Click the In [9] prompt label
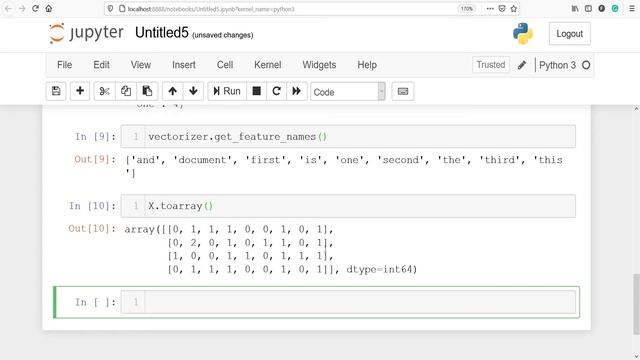640x360 pixels. point(95,136)
